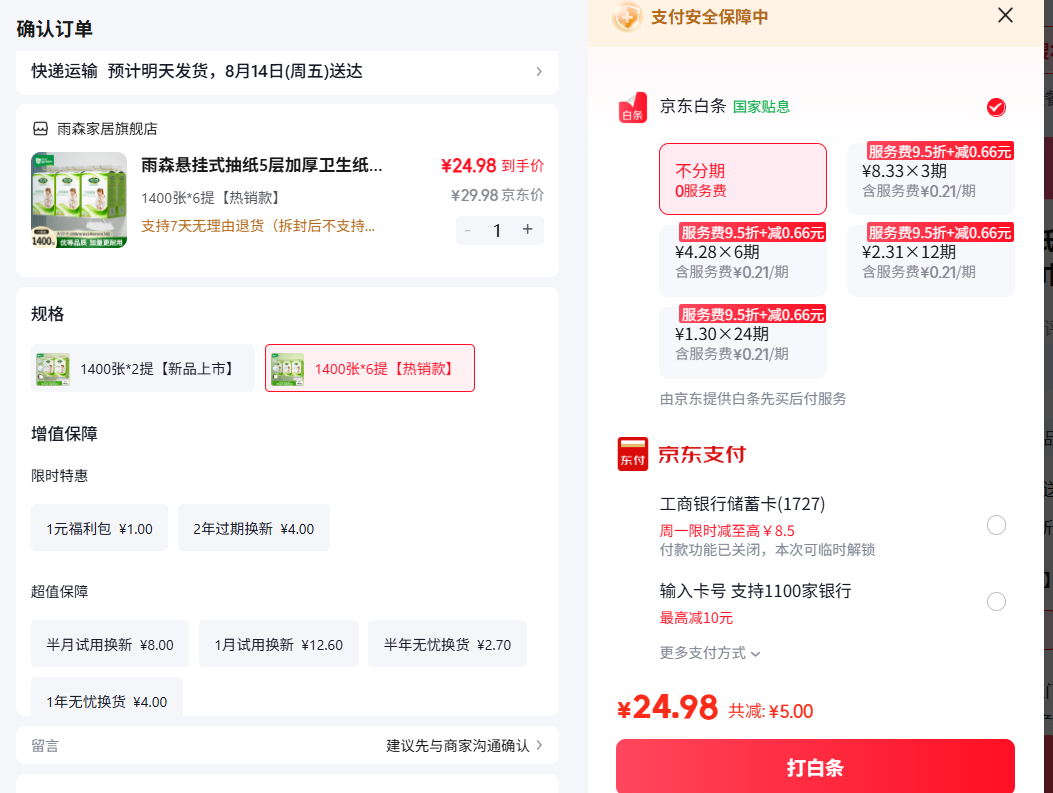Click the 由京东提供白条先买后付服务 notice
This screenshot has height=793, width=1053.
(753, 399)
